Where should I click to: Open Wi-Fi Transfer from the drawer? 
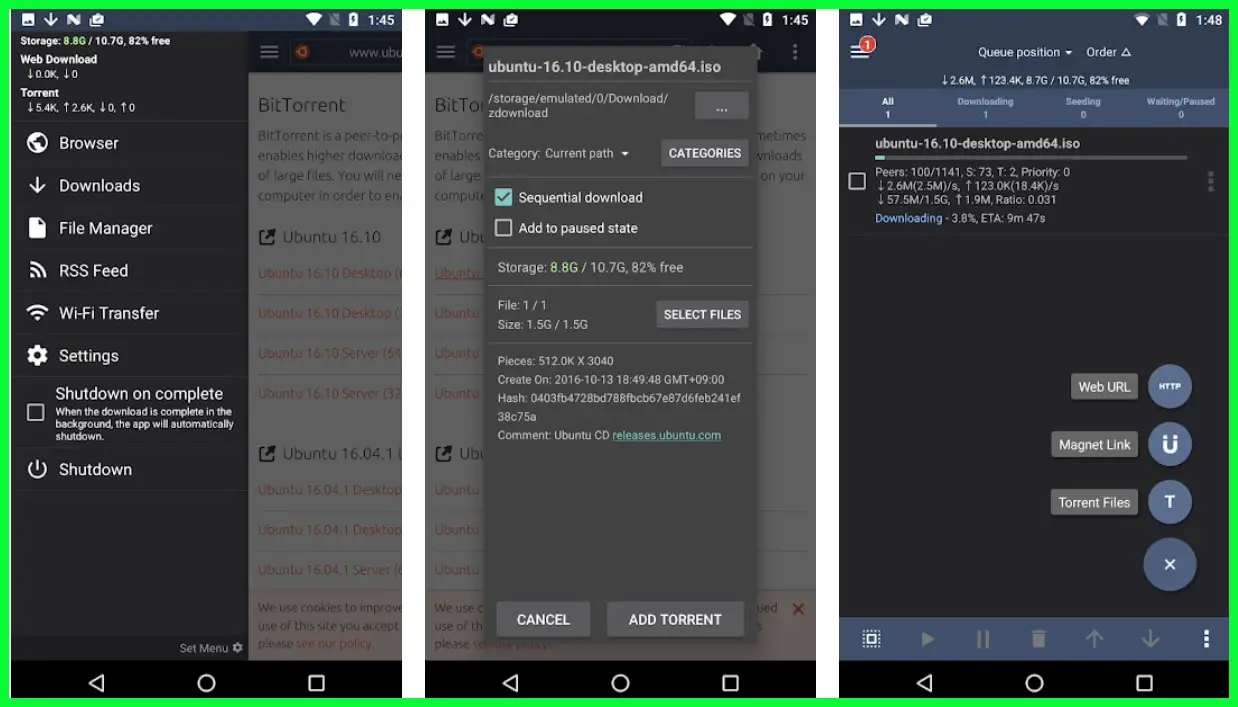tap(130, 313)
